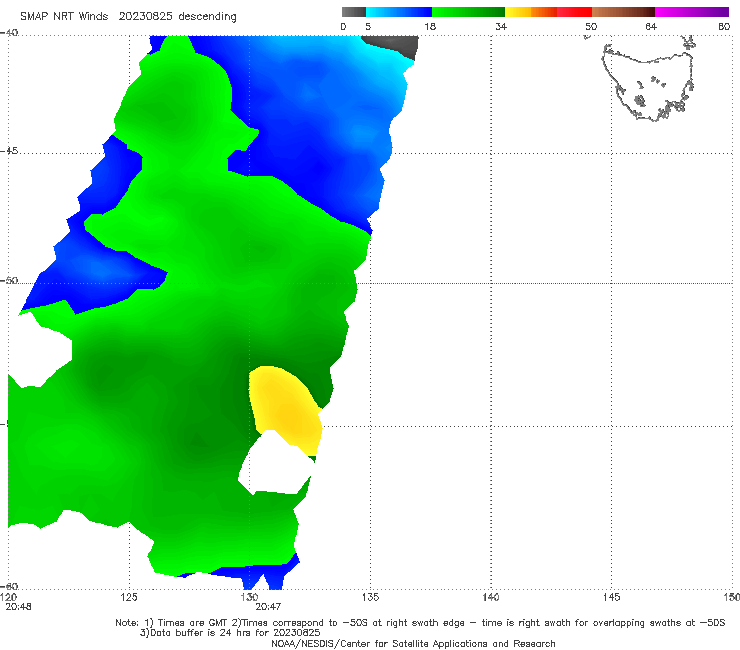The image size is (740, 650).
Task: Click the magenta-purple segment of the color bar
Action: [692, 12]
